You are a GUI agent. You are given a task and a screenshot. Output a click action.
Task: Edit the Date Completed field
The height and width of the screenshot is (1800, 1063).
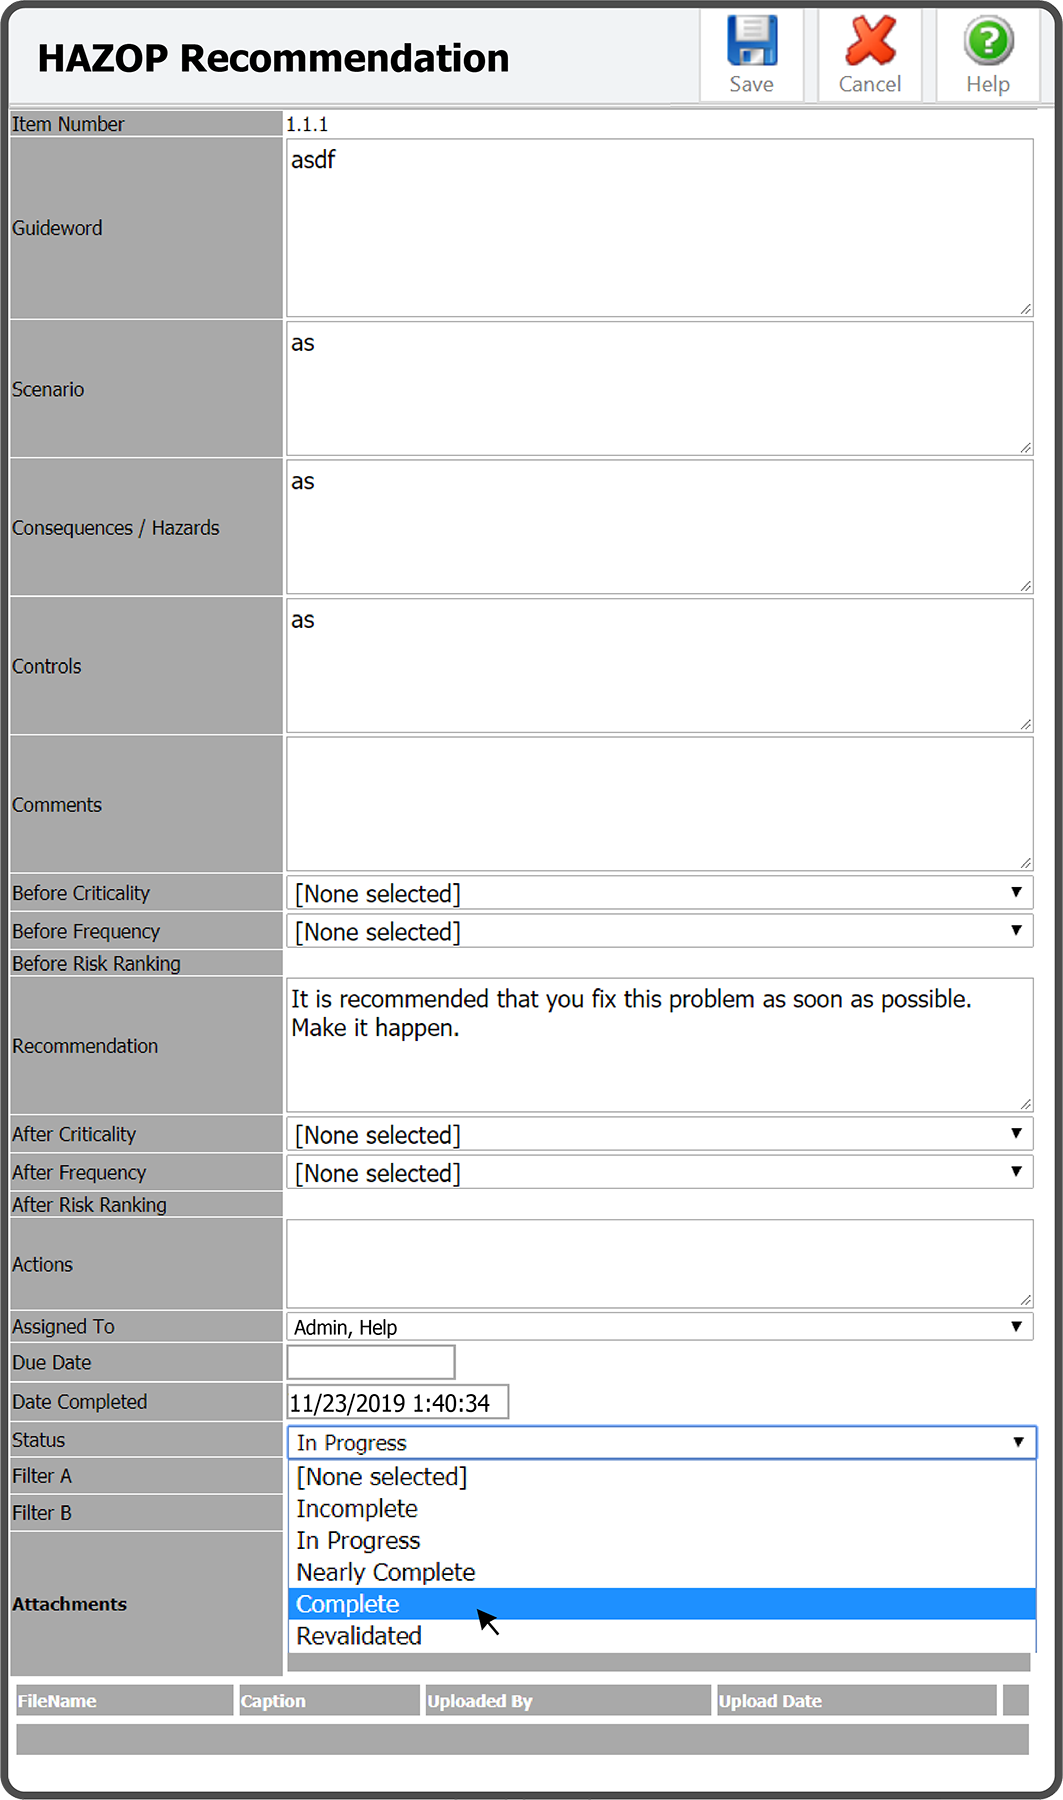tap(397, 1402)
